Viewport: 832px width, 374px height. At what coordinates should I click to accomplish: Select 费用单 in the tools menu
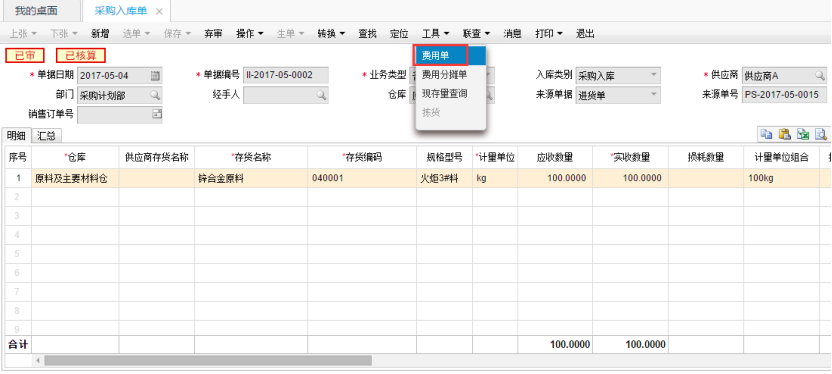[450, 56]
